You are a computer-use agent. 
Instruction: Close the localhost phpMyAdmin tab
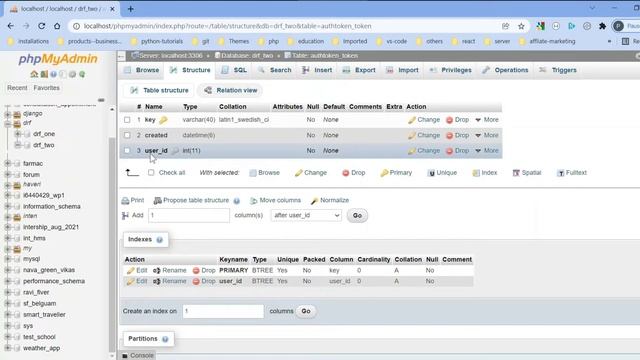tap(113, 9)
